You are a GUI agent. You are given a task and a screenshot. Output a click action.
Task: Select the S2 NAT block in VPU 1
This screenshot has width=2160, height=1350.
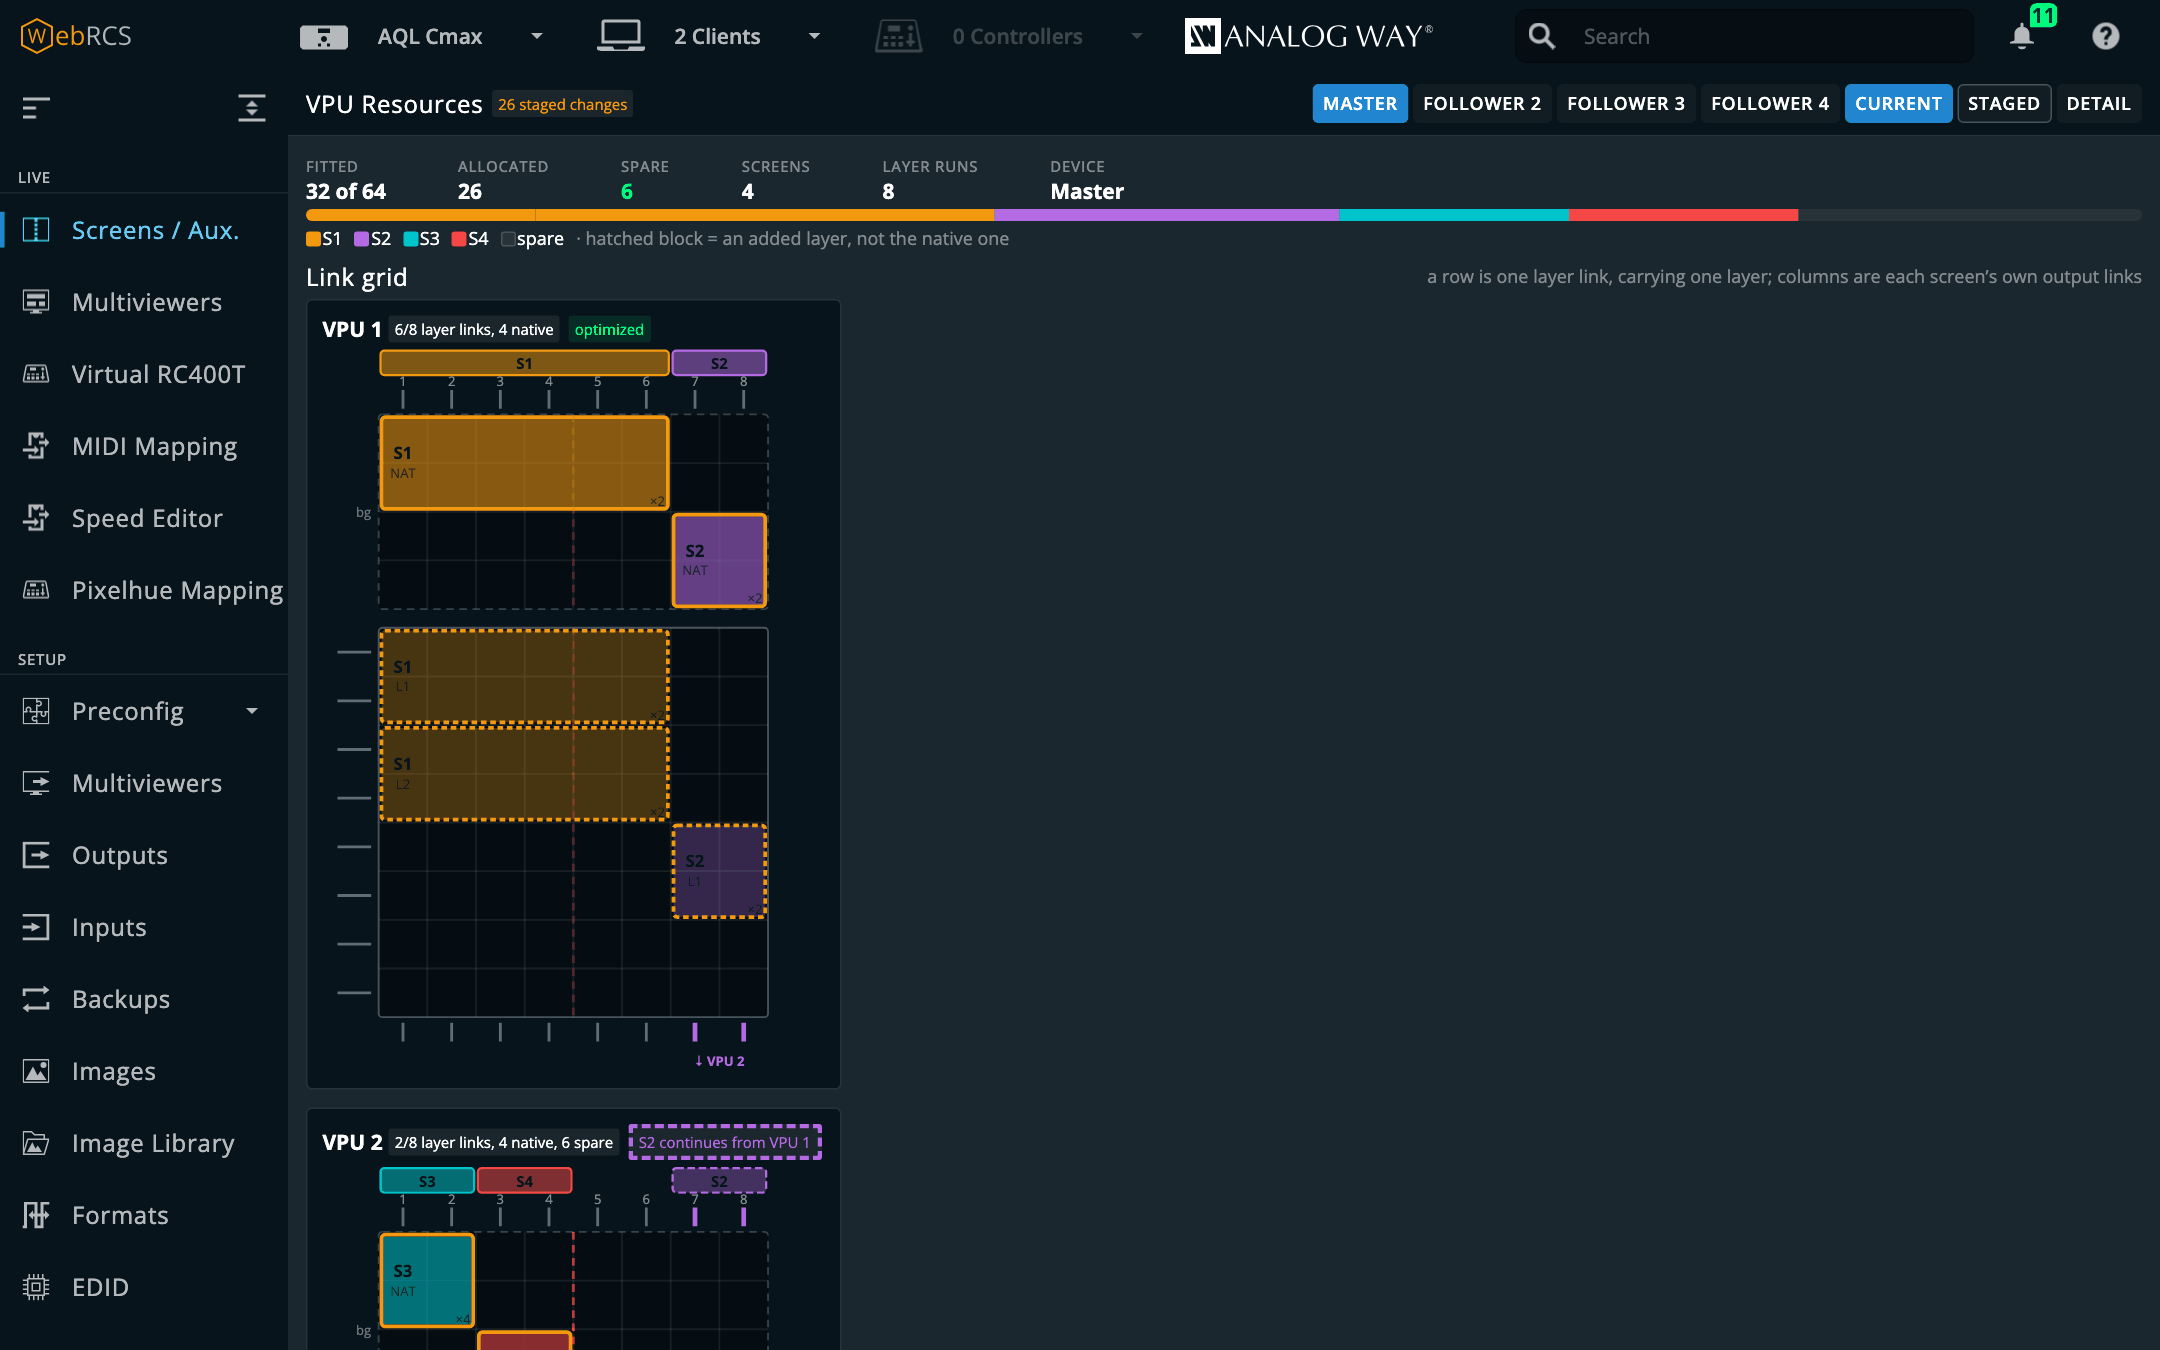click(x=719, y=560)
